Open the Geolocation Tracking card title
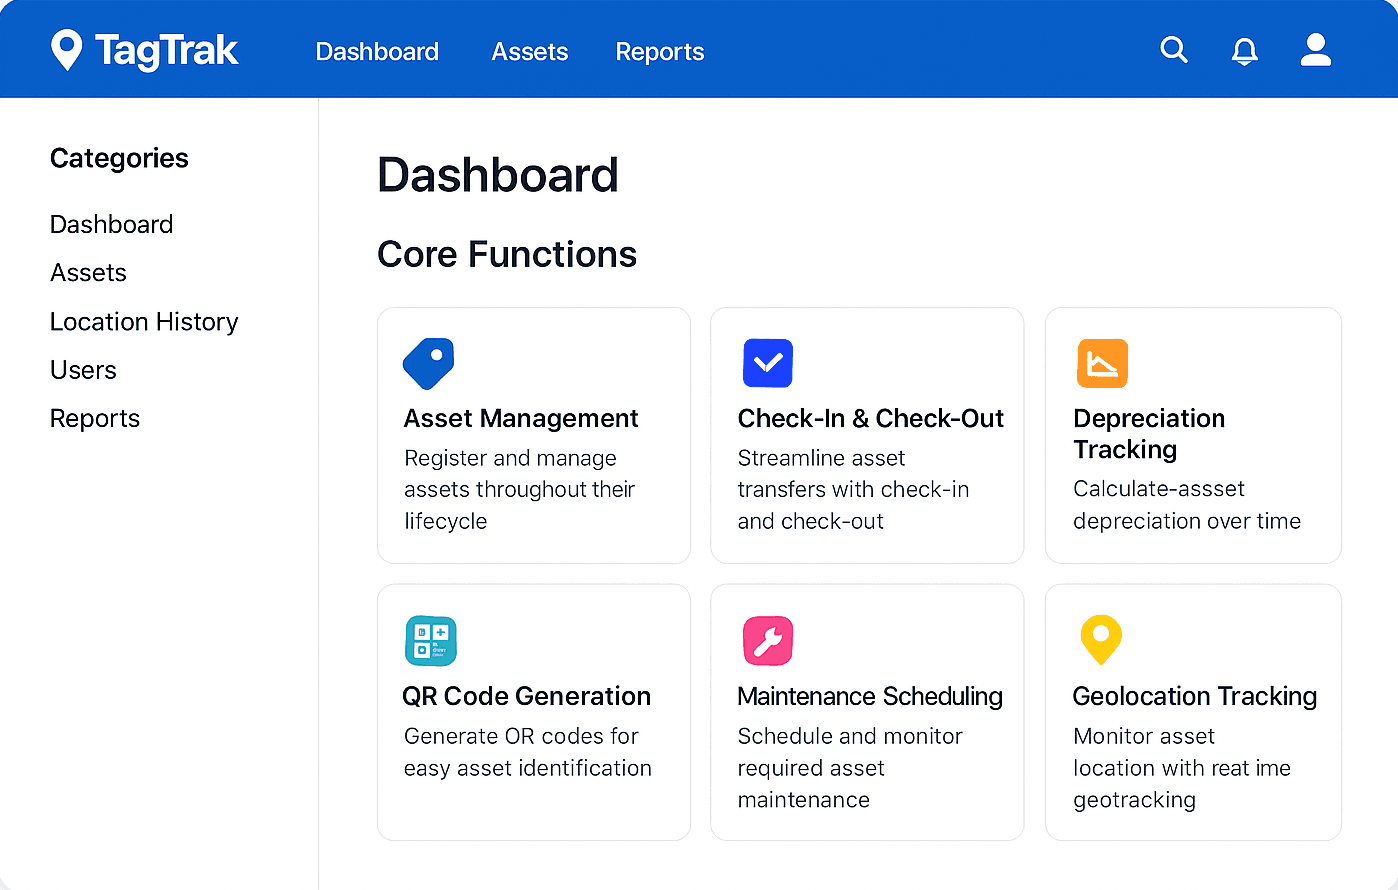Screen dimensions: 1398x890 point(1194,696)
